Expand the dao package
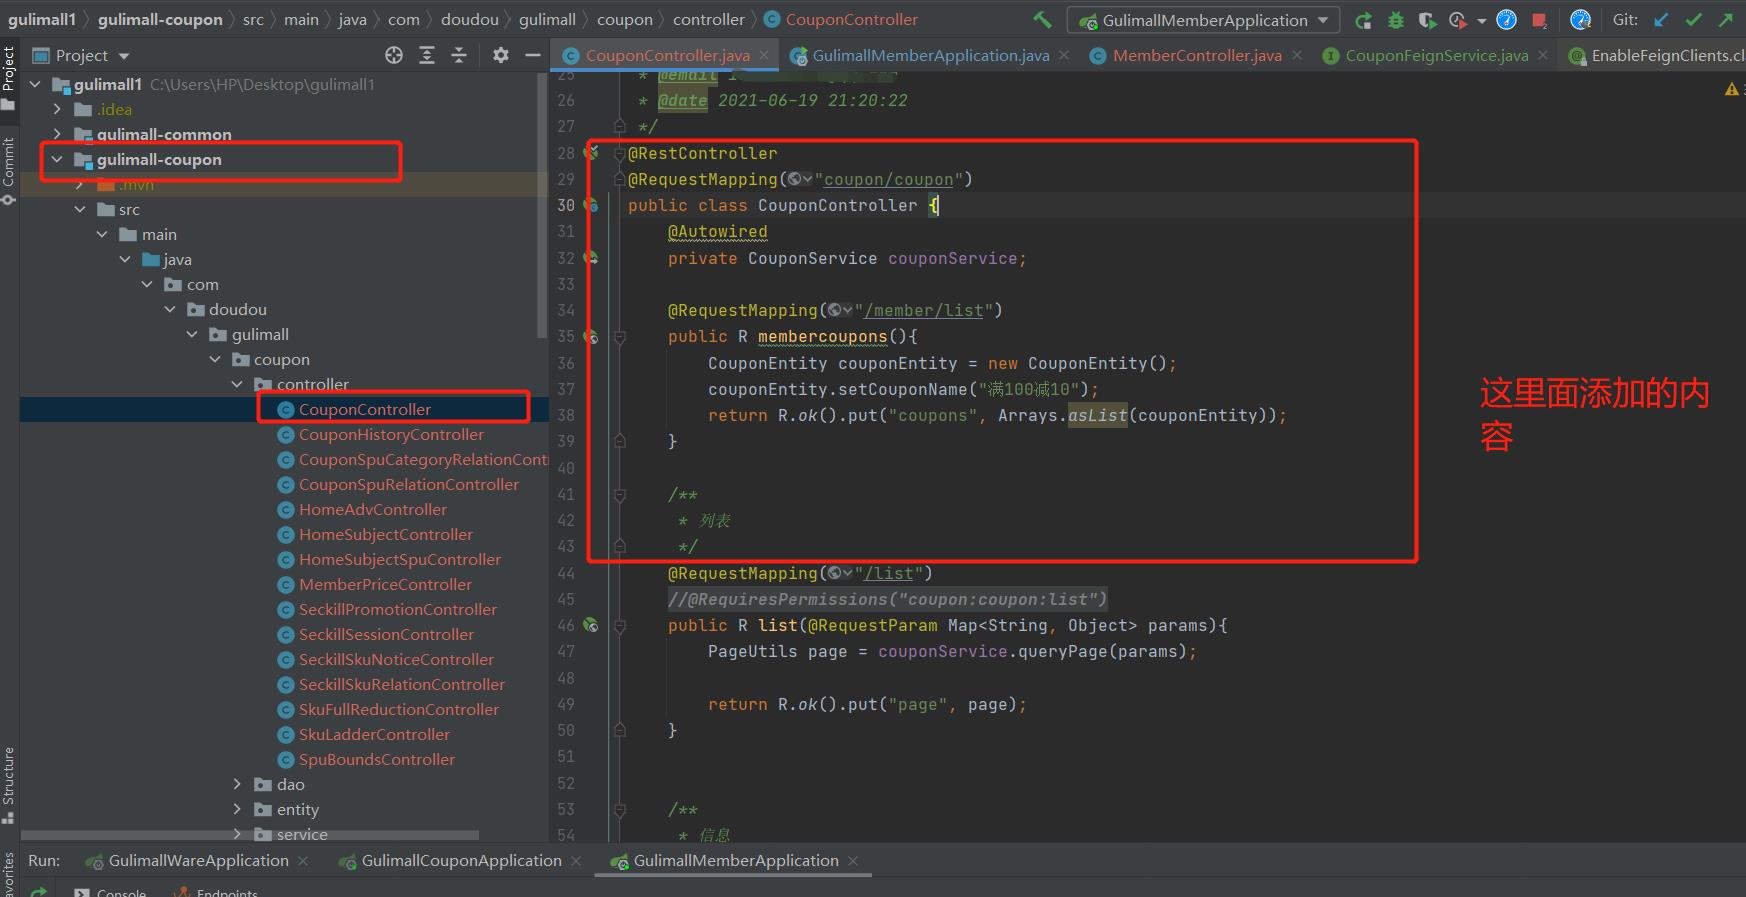The image size is (1746, 897). click(237, 784)
